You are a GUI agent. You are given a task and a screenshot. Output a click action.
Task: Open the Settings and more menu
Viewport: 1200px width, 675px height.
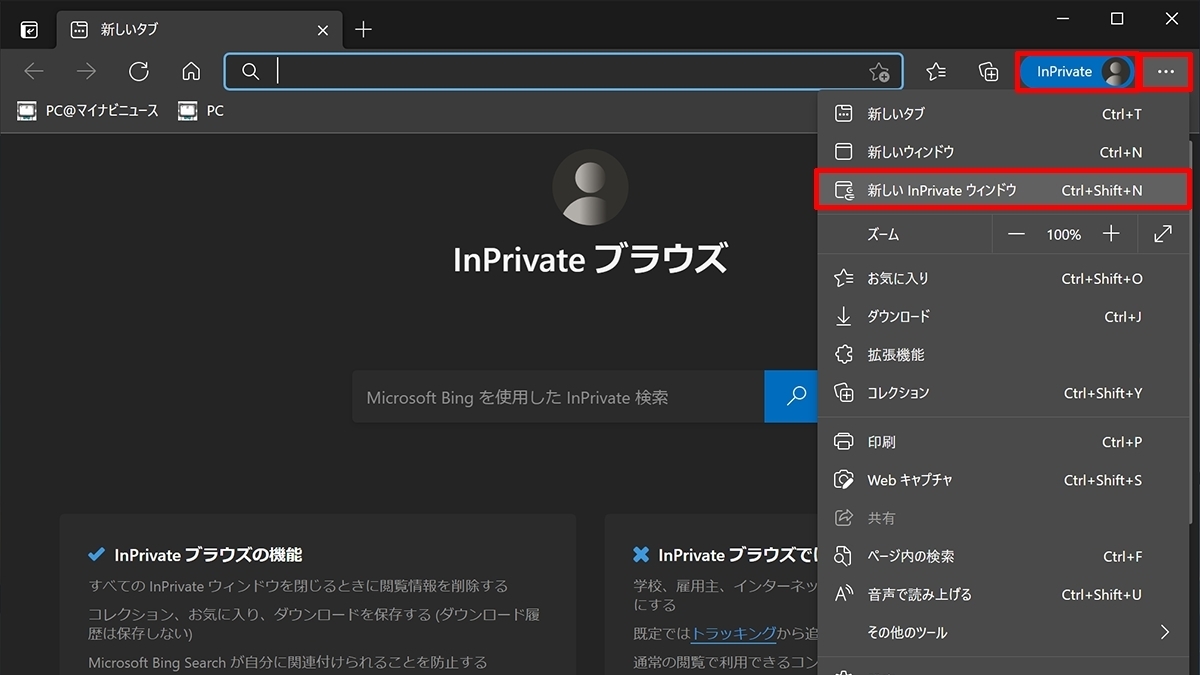coord(1165,72)
